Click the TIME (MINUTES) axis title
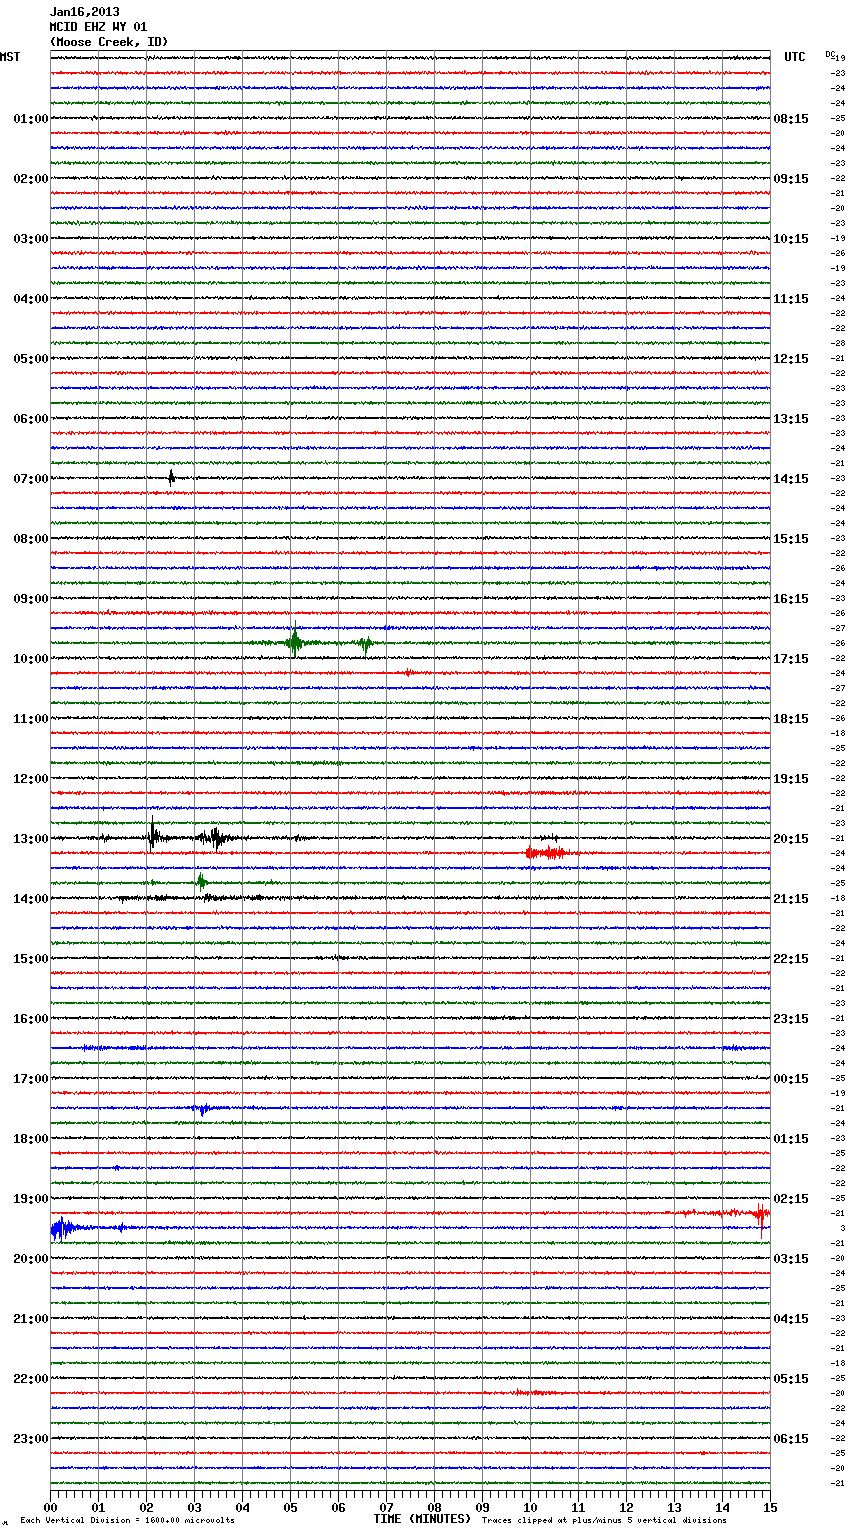850x1534 pixels. click(x=422, y=1519)
